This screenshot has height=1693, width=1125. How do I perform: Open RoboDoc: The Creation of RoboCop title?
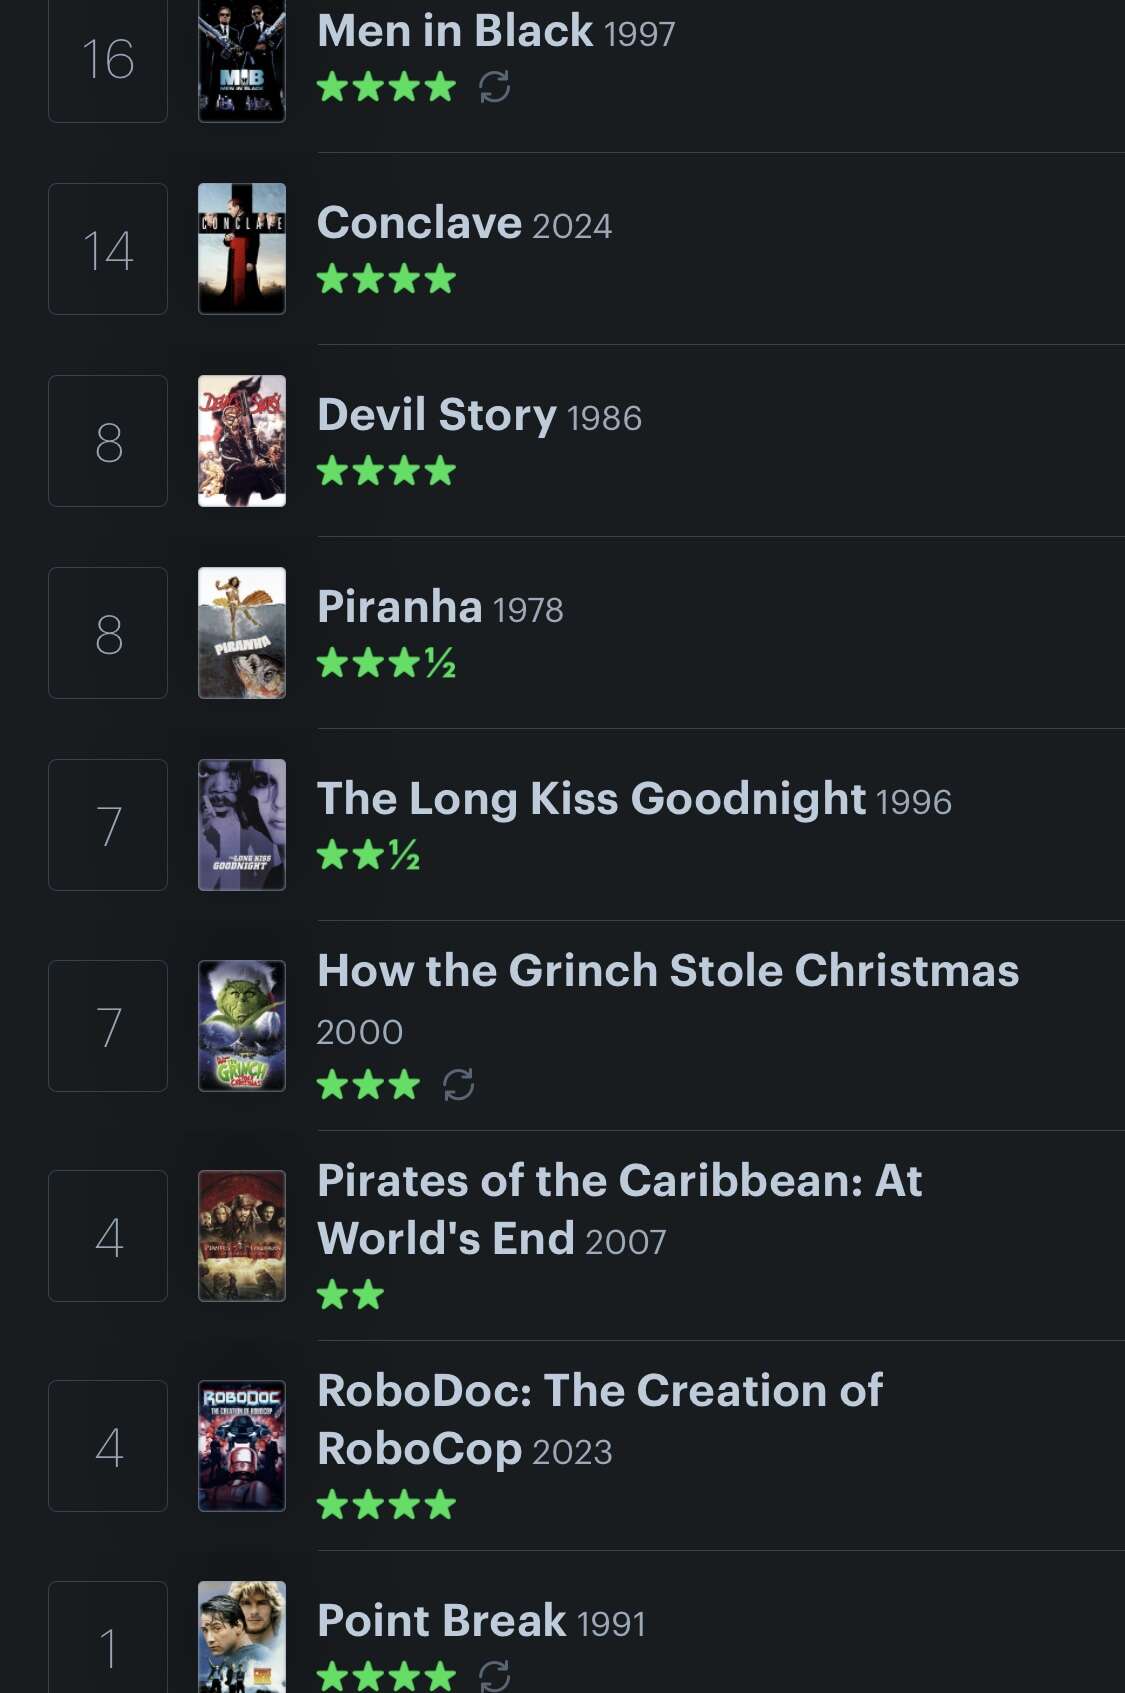click(x=599, y=1419)
